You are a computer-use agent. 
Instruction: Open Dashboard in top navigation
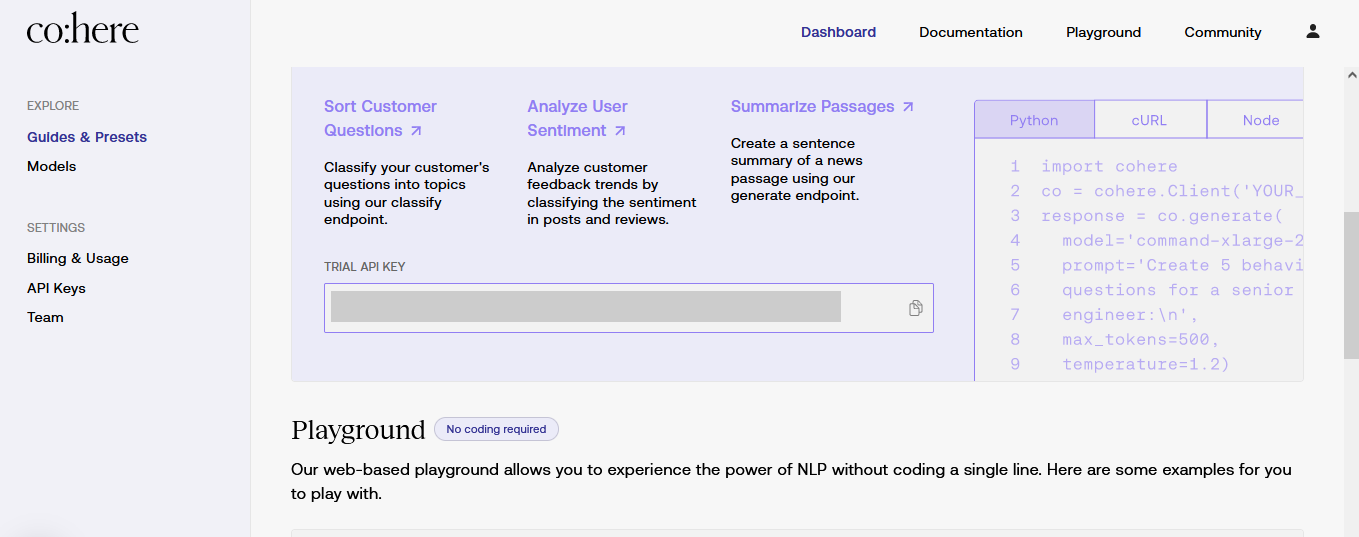(838, 32)
